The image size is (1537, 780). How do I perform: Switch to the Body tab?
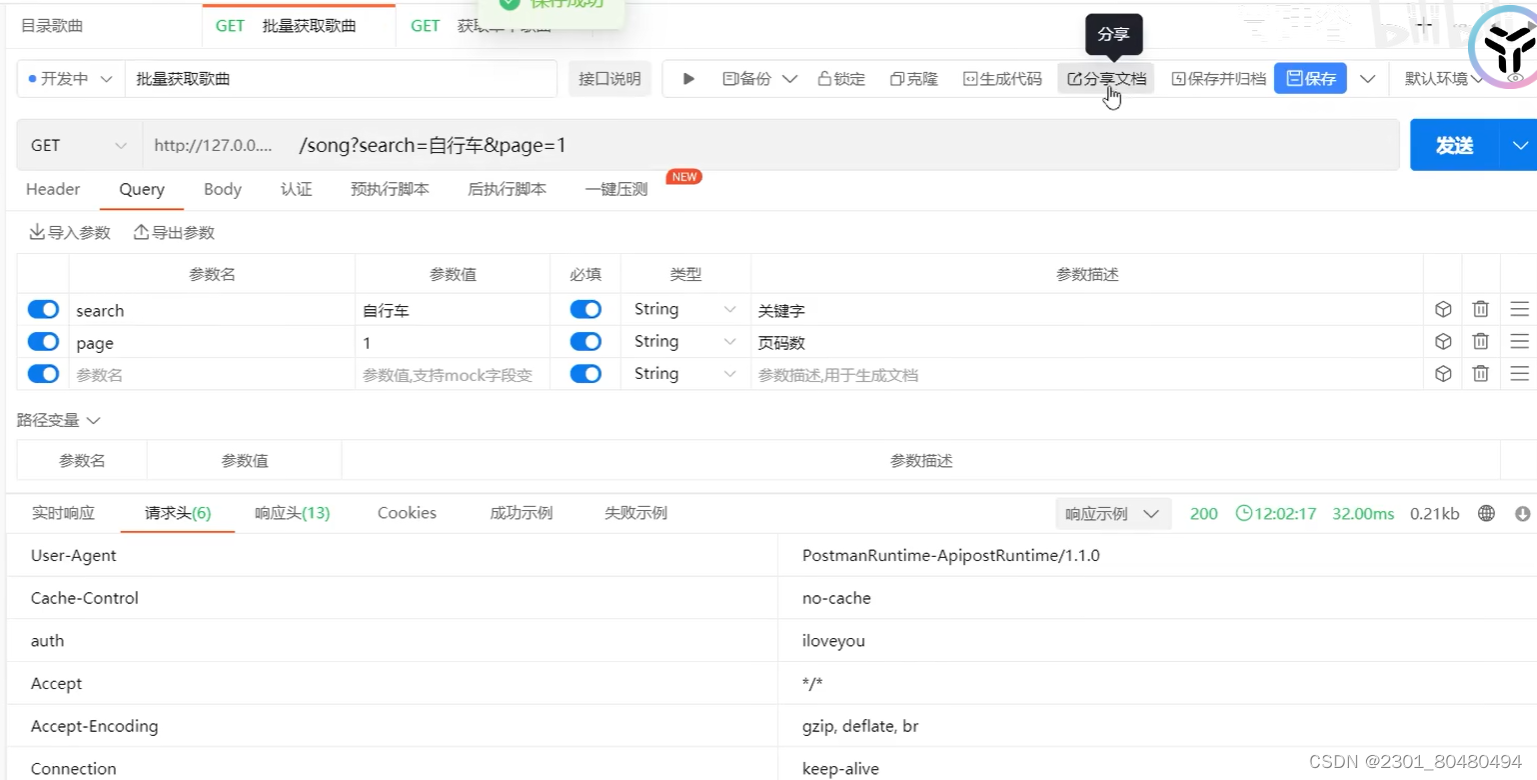222,189
